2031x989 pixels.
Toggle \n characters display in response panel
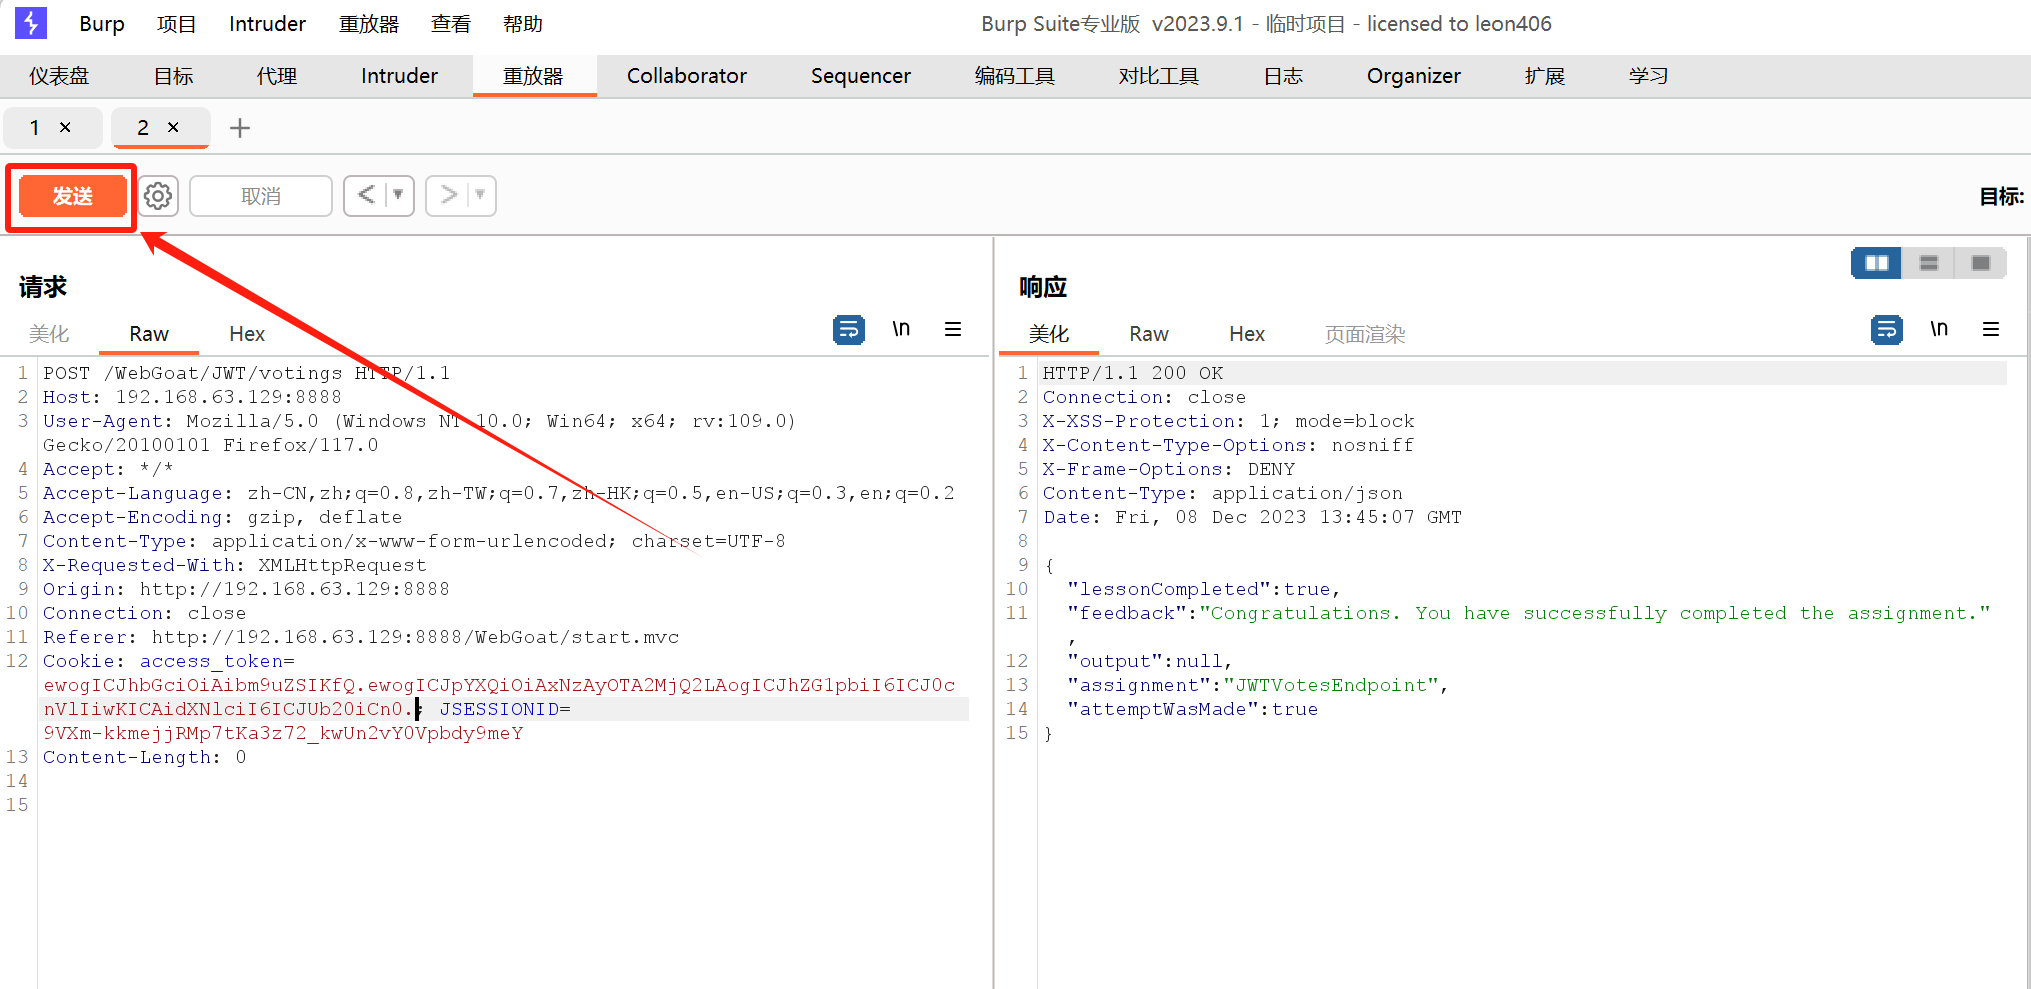[x=1939, y=329]
